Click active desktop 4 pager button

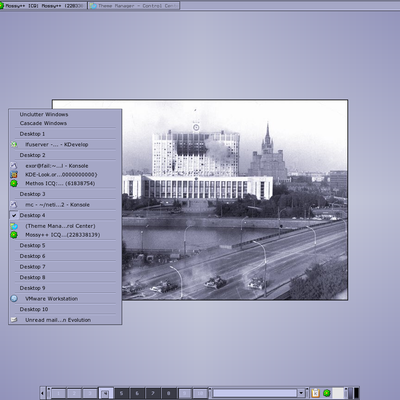pyautogui.click(x=106, y=393)
